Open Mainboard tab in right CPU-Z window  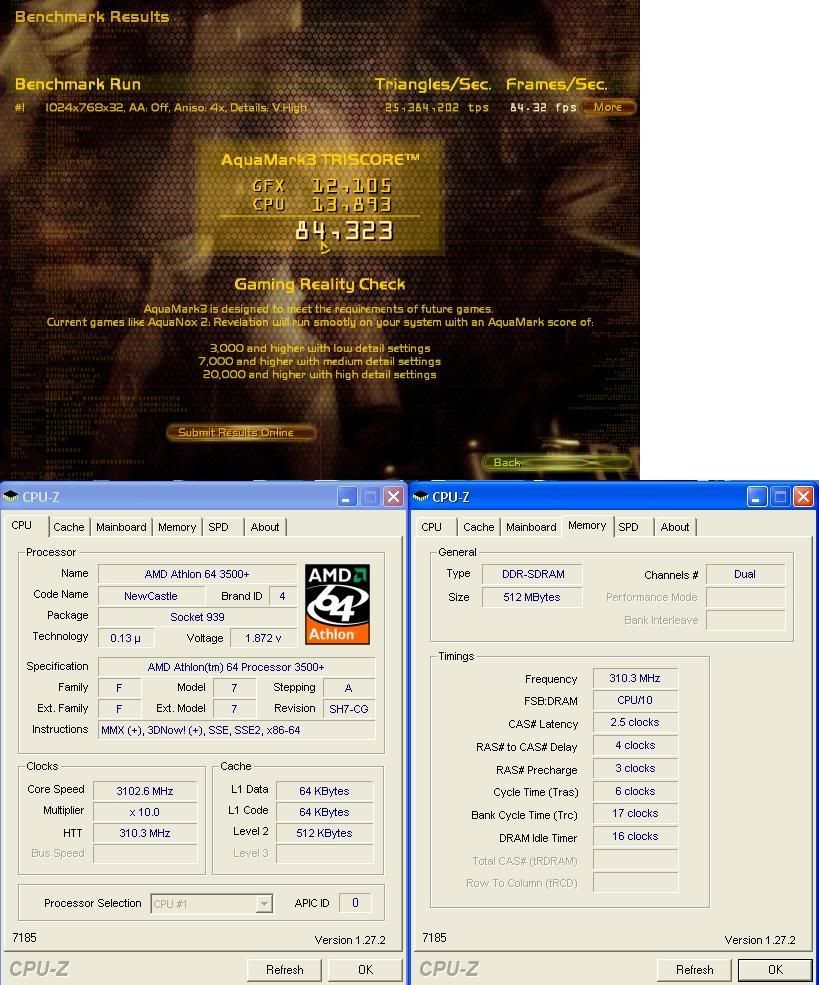click(531, 527)
